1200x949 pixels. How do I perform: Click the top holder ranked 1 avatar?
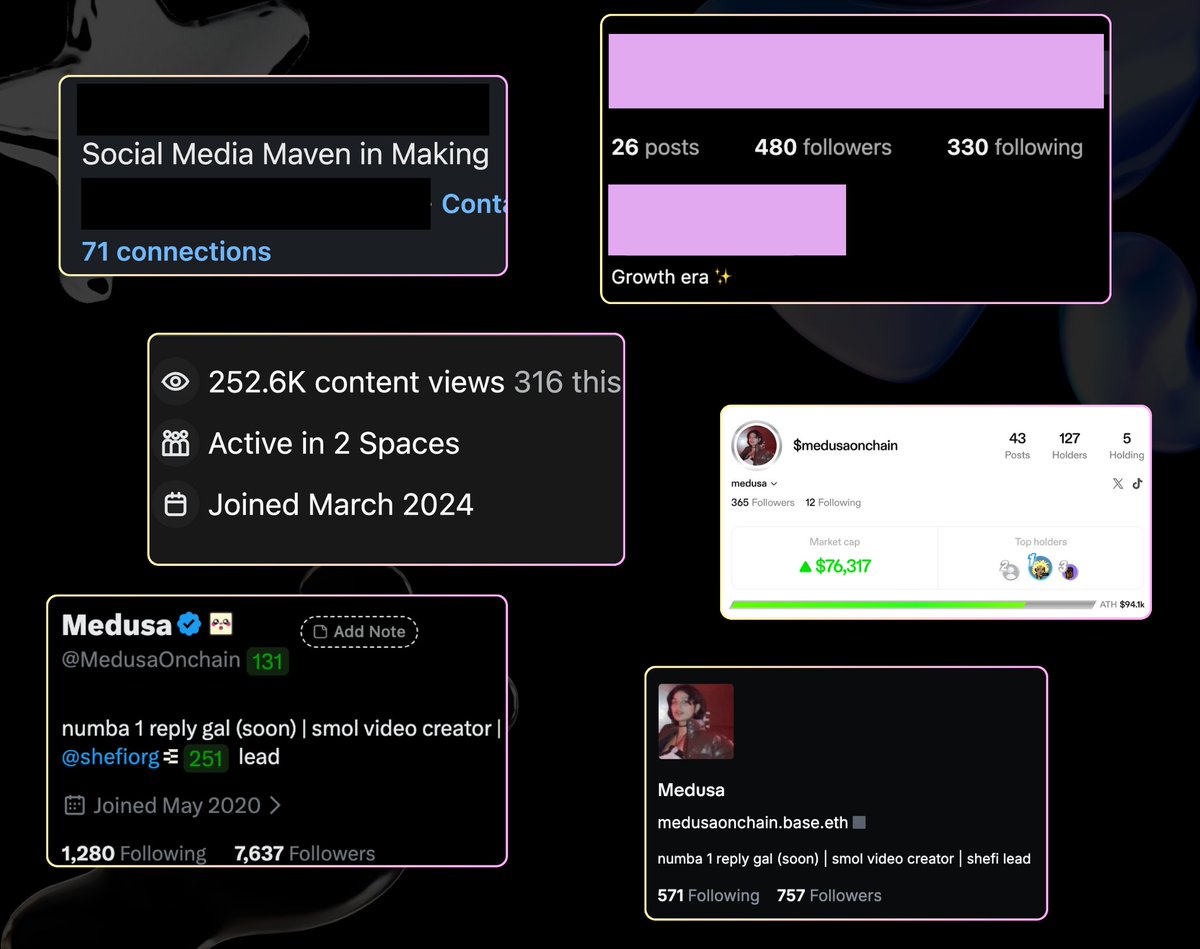1040,569
